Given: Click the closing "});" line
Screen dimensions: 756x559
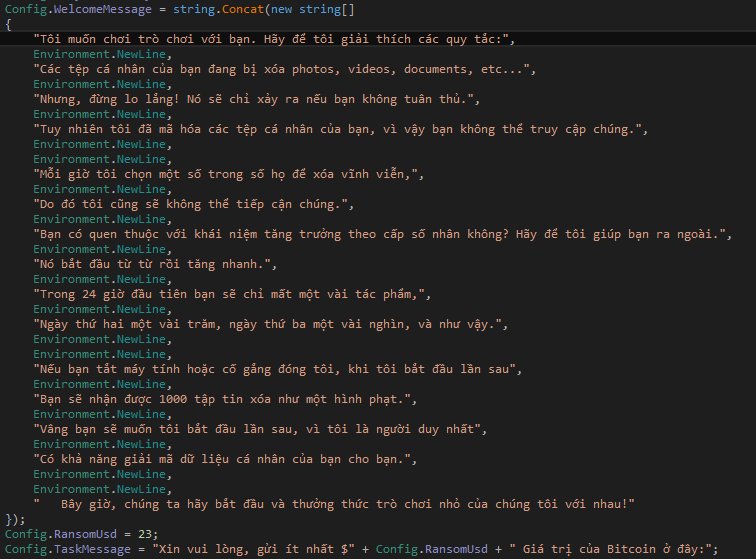Looking at the screenshot, I should (x=15, y=519).
